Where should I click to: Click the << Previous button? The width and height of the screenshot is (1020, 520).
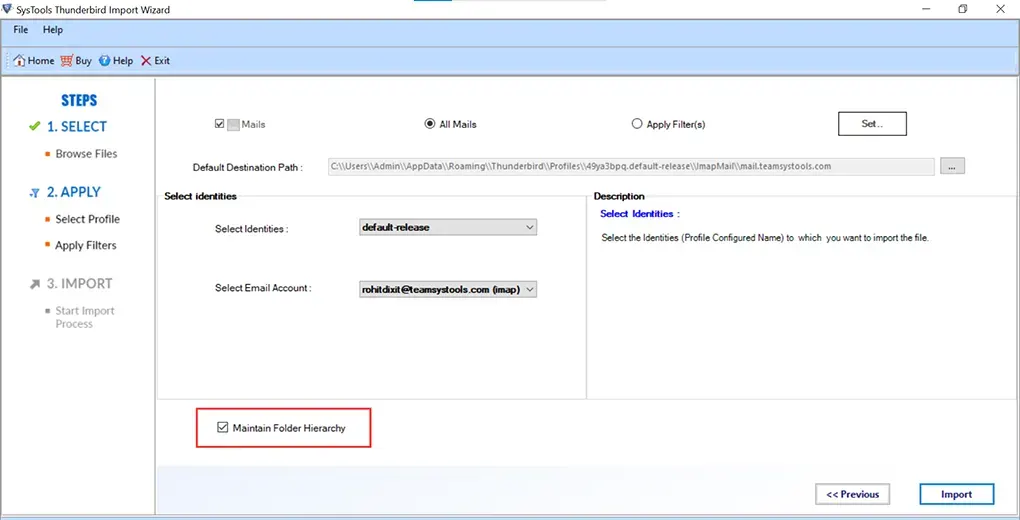[852, 494]
